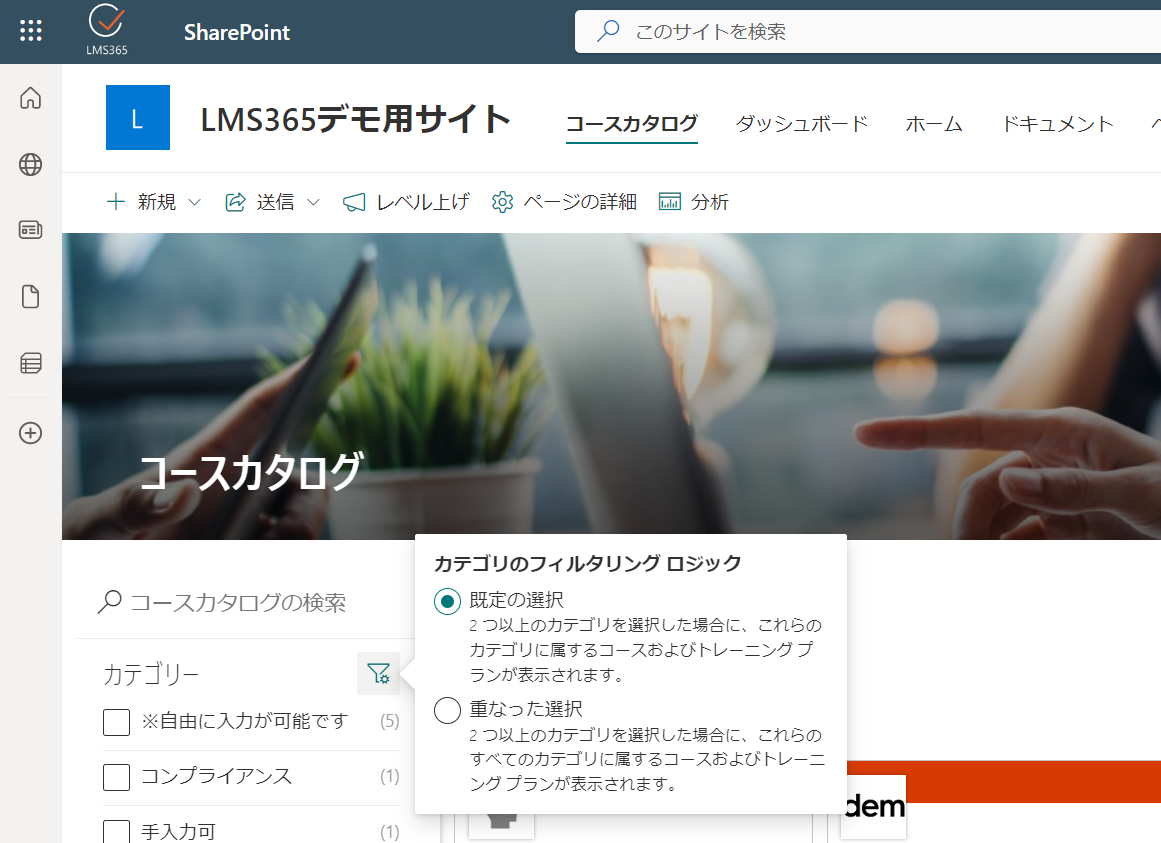This screenshot has width=1161, height=843.
Task: Open the ドキュメント navigation tab
Action: pyautogui.click(x=1057, y=124)
